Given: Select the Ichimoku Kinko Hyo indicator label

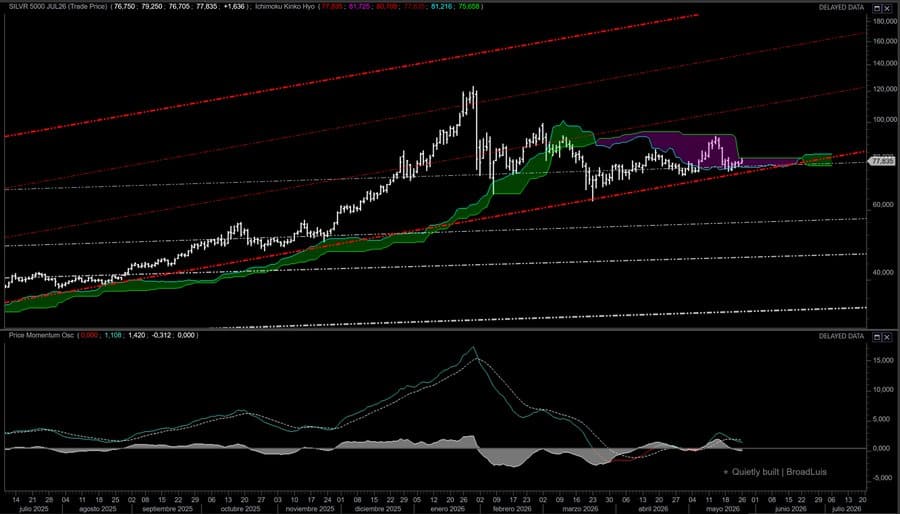Looking at the screenshot, I should (x=285, y=7).
